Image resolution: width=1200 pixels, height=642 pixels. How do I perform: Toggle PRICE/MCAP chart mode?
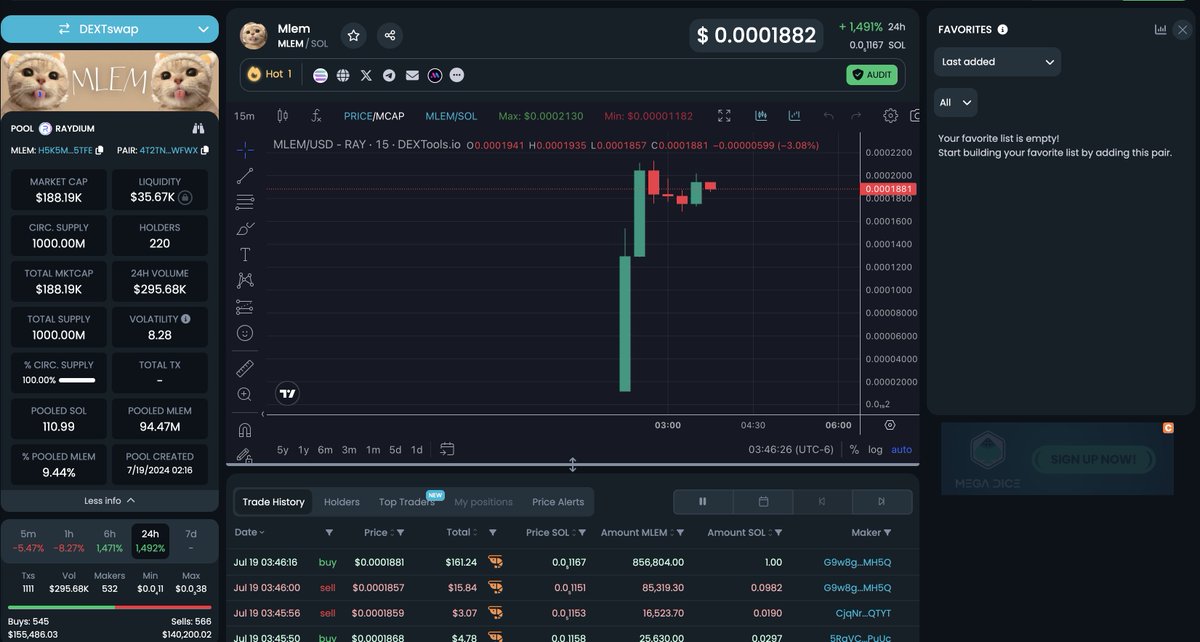click(374, 116)
